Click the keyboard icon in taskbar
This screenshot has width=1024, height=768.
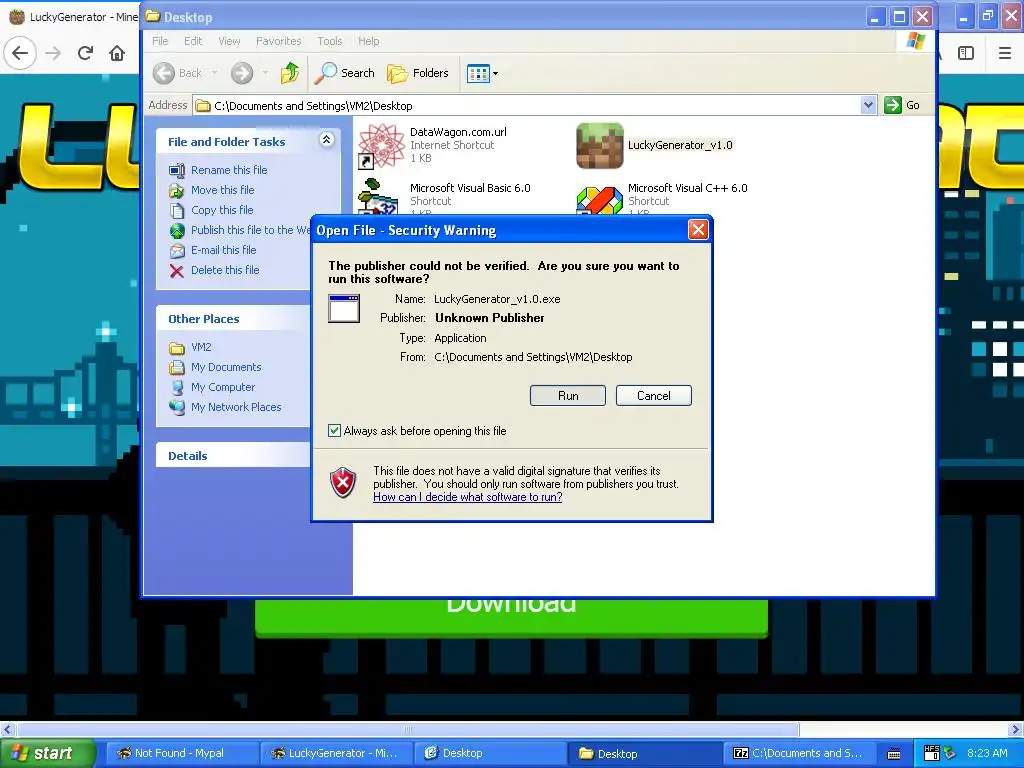coord(894,754)
